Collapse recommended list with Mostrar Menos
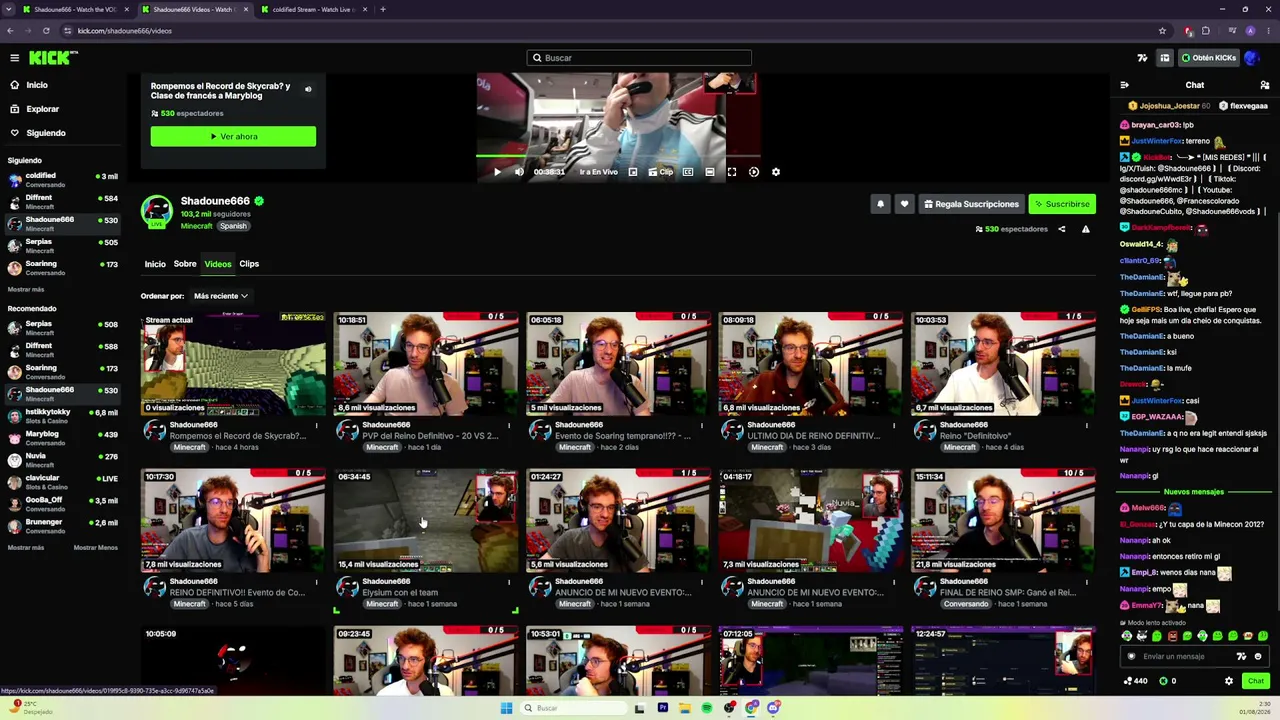This screenshot has width=1280, height=720. 96,548
